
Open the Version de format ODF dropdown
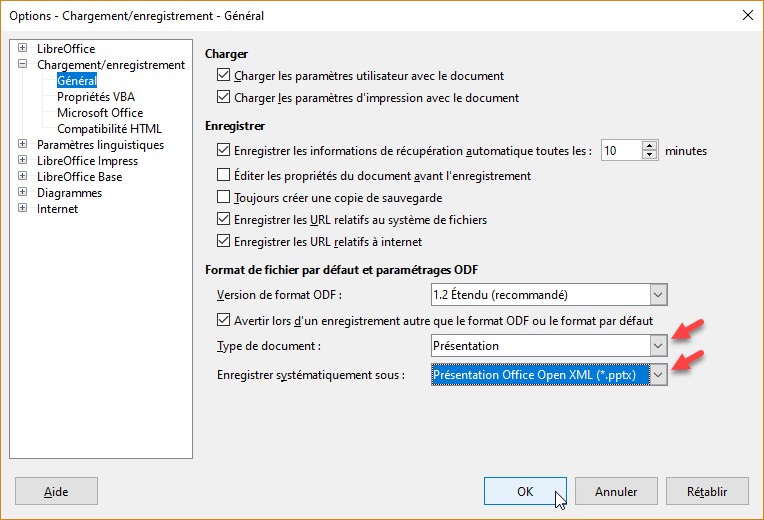pos(657,294)
